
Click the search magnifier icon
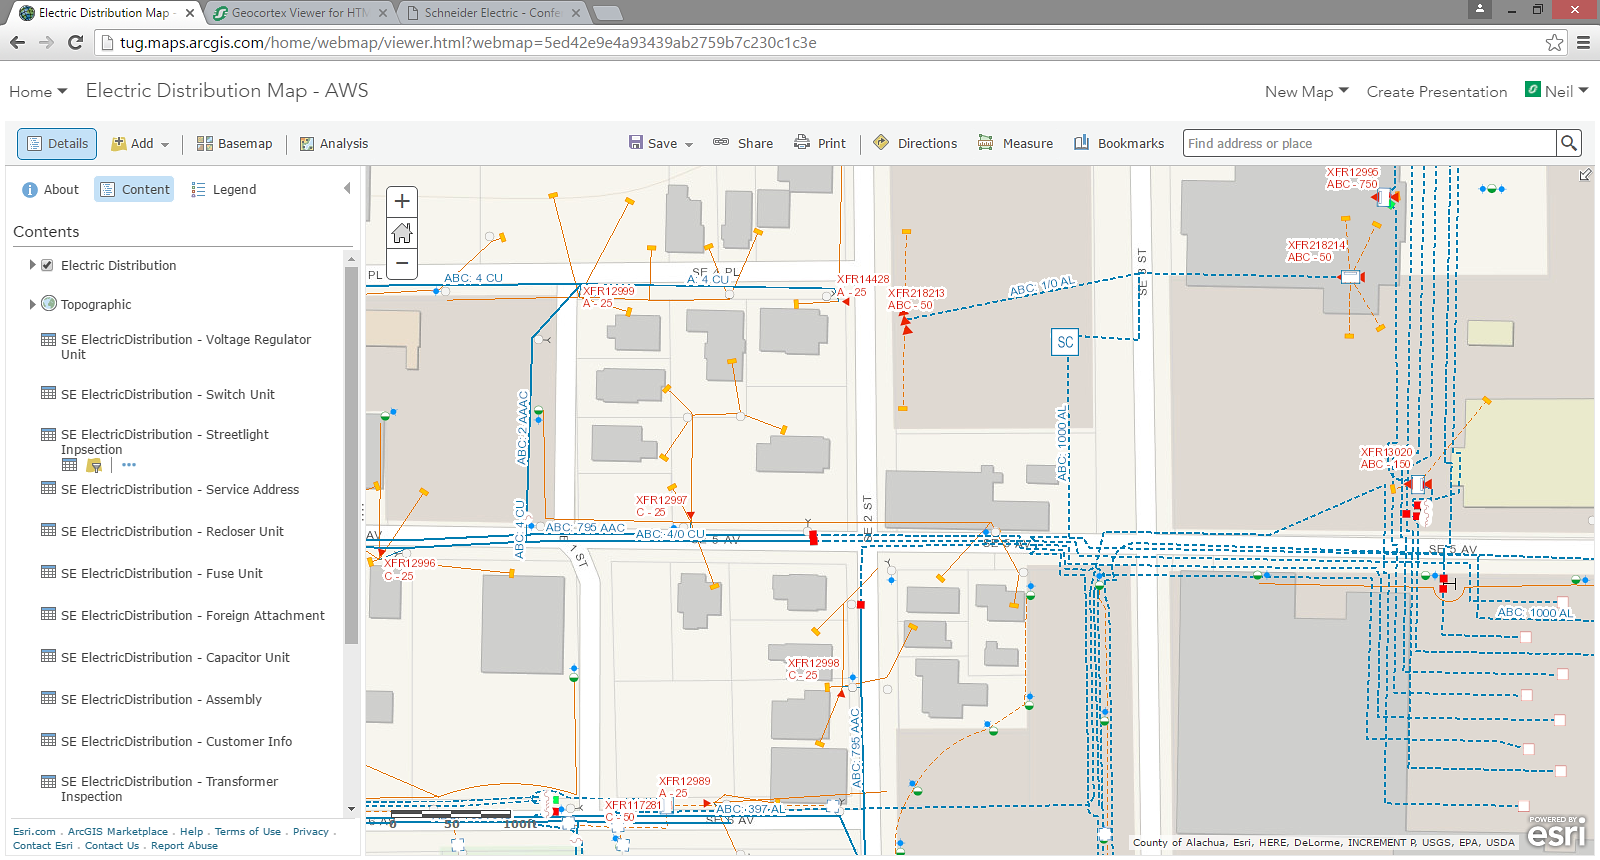[x=1569, y=144]
